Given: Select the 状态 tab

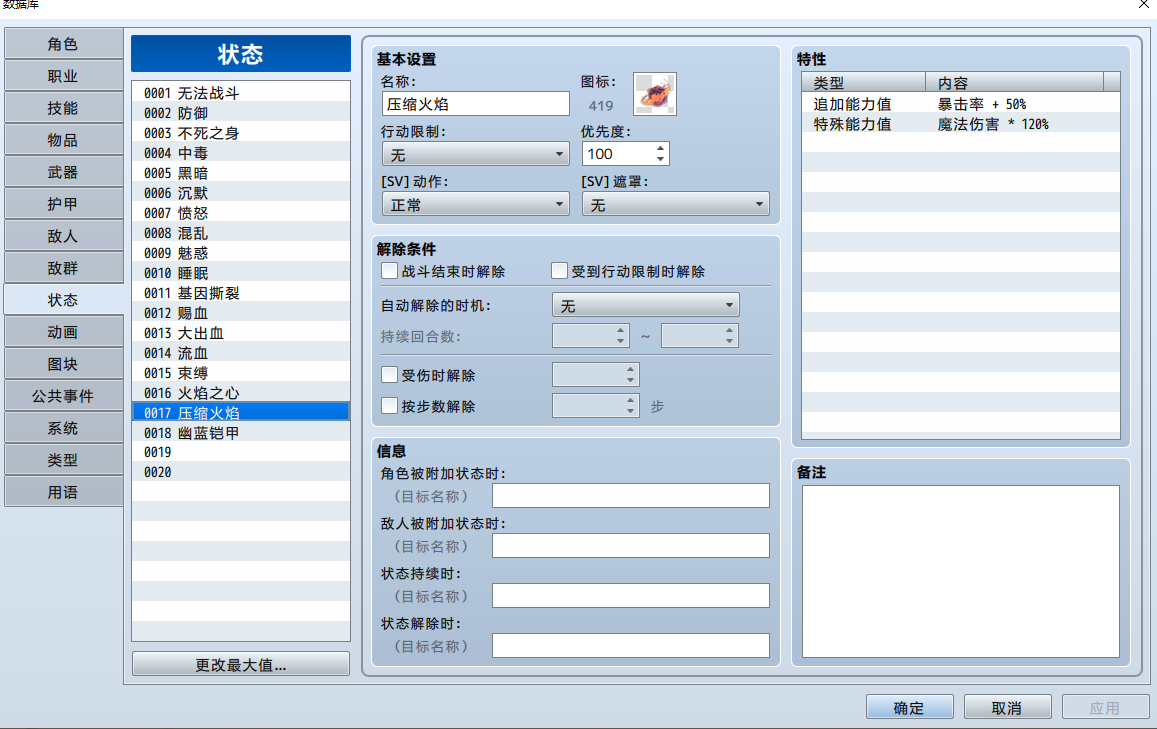Looking at the screenshot, I should 63,300.
